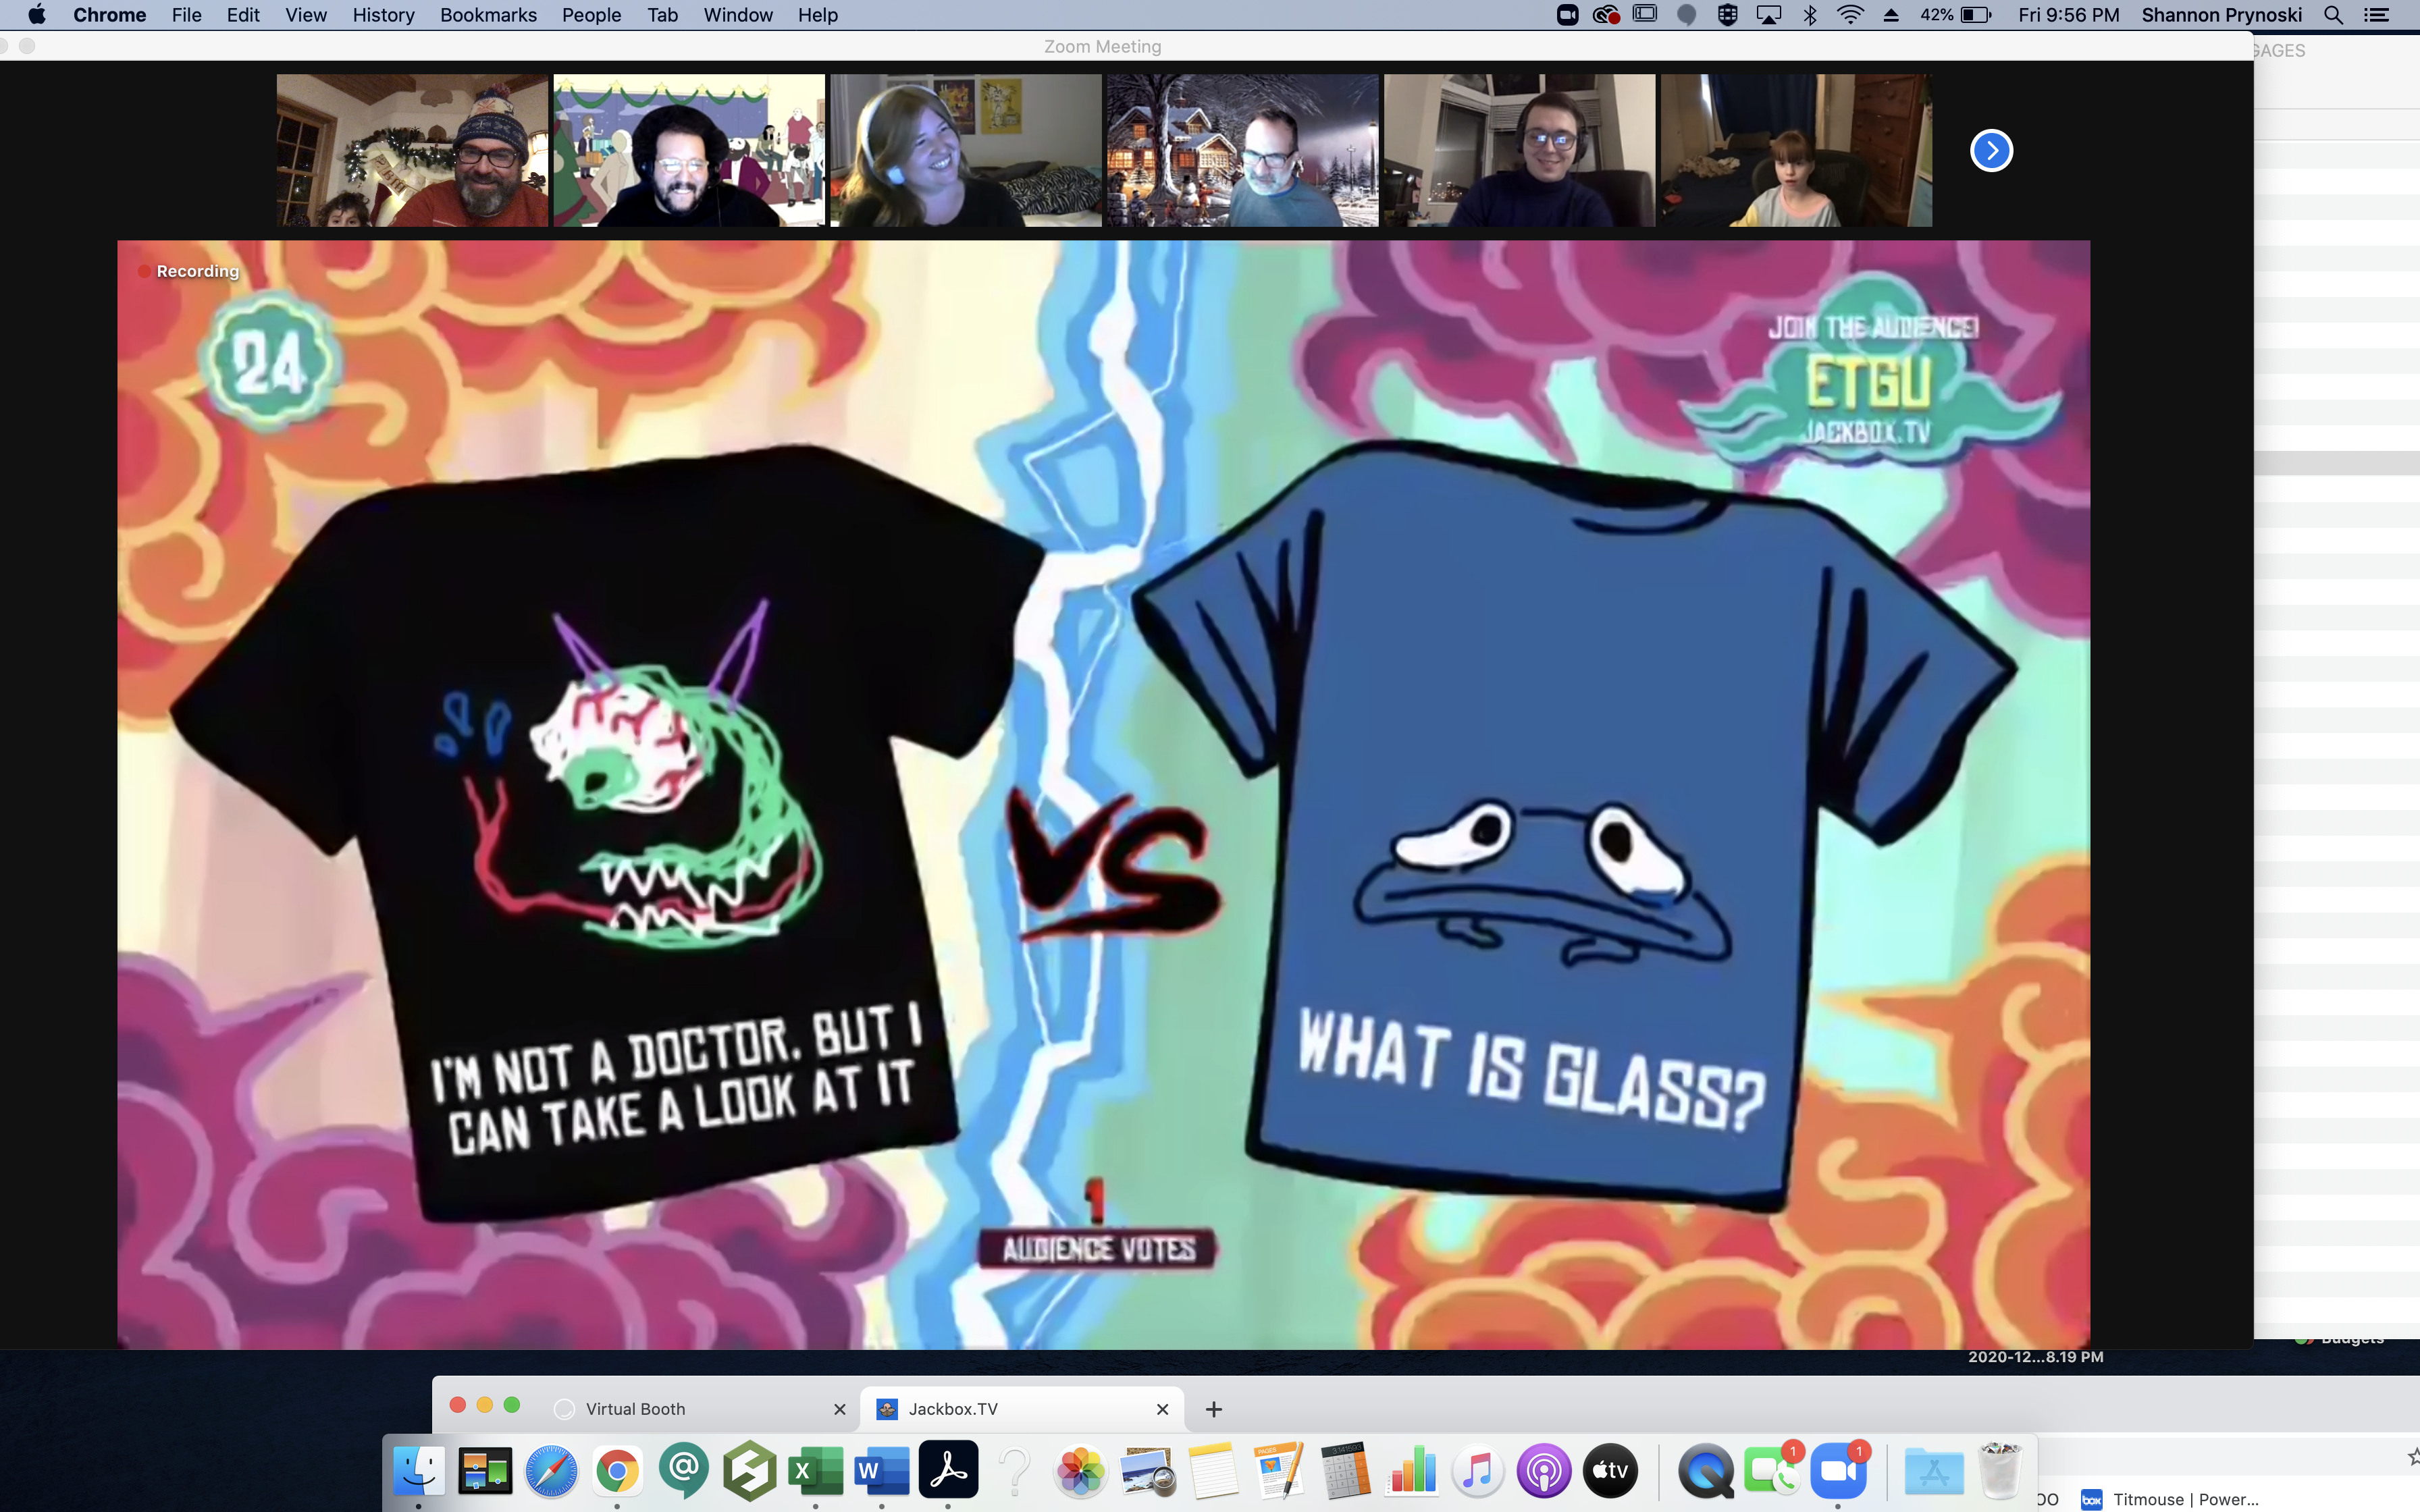This screenshot has height=1512, width=2420.
Task: Select the curly-haired man with headset thumbnail
Action: 689,150
